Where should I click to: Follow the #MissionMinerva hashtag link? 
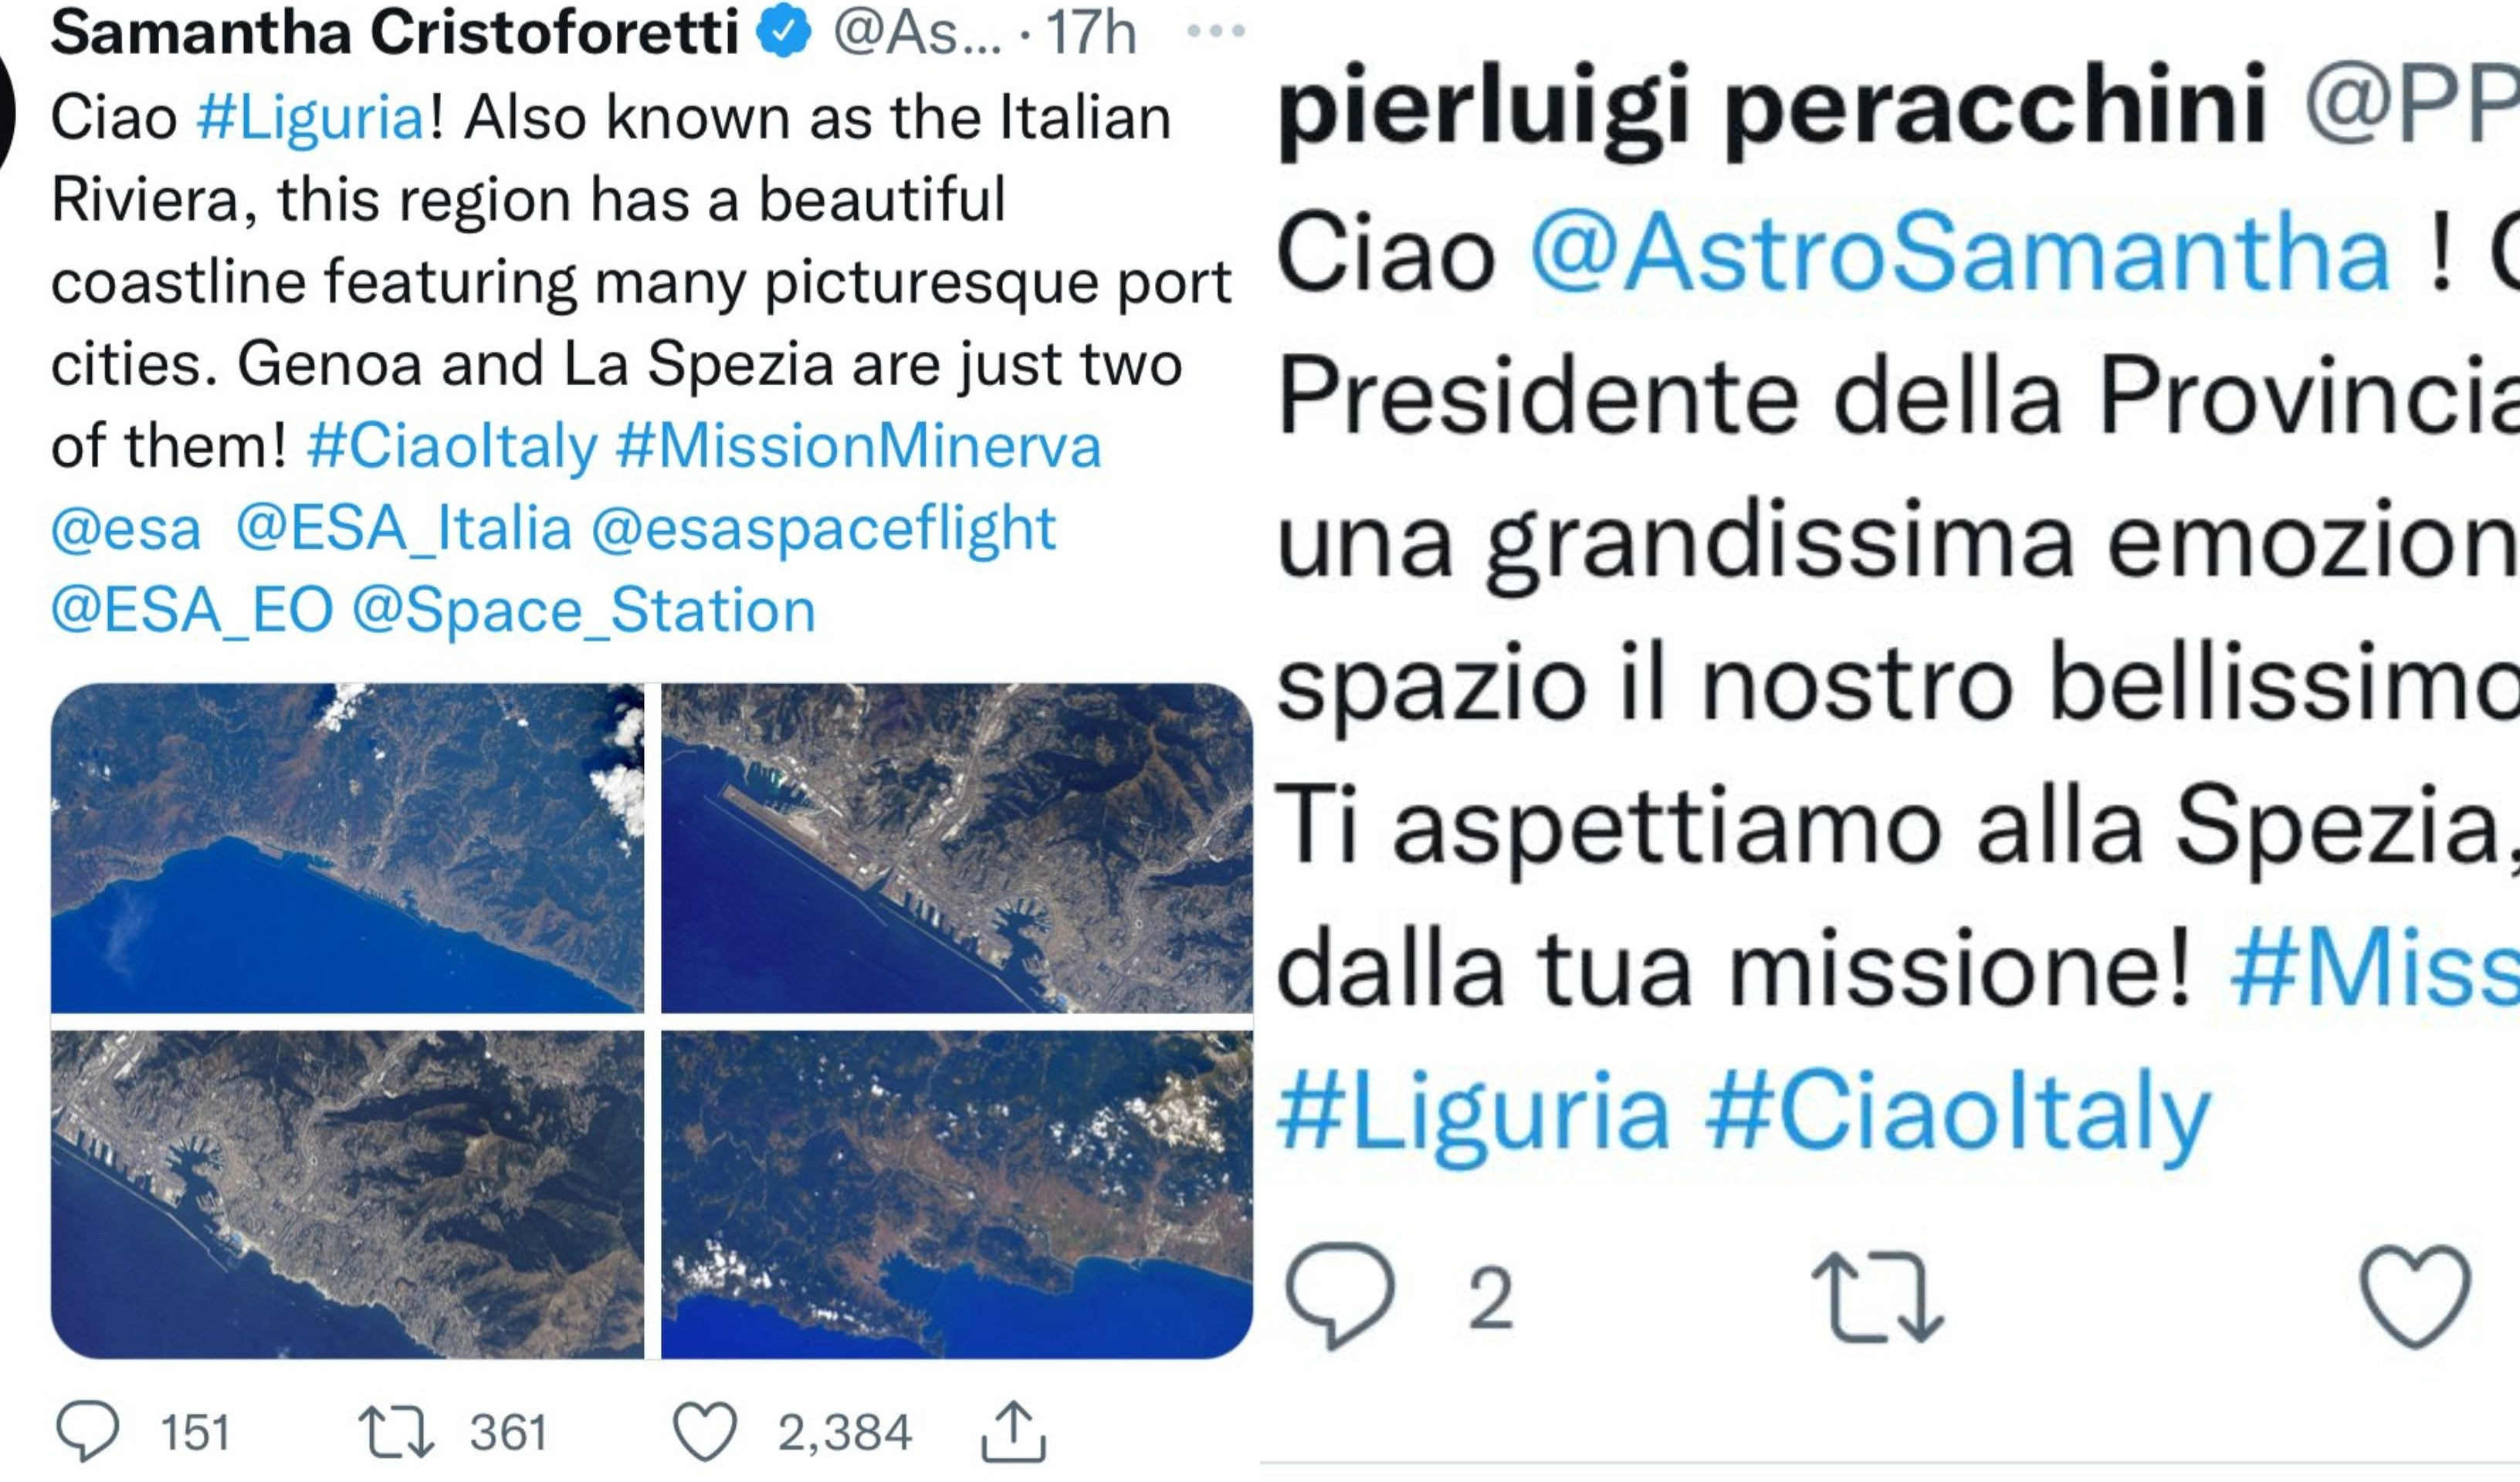[x=859, y=446]
